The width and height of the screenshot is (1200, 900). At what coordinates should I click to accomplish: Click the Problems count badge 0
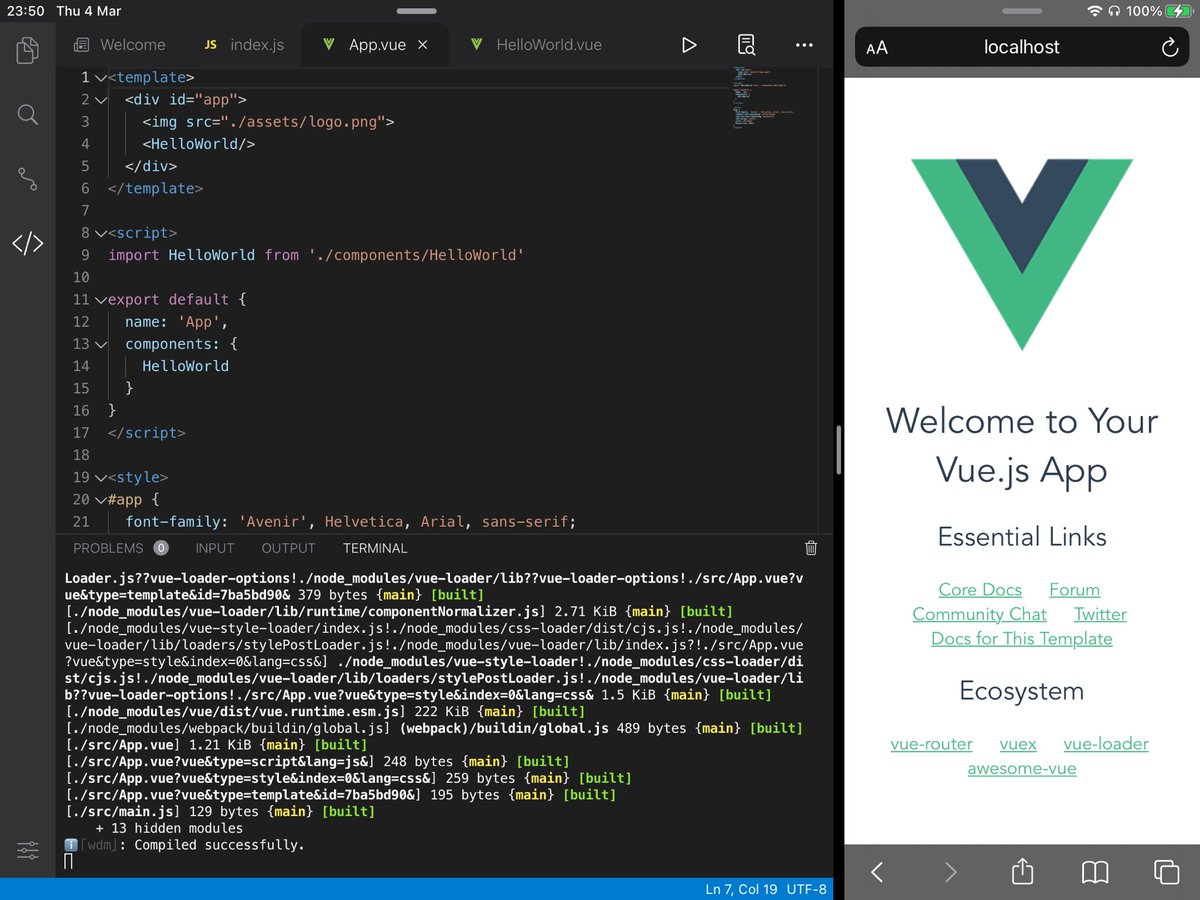pyautogui.click(x=161, y=548)
